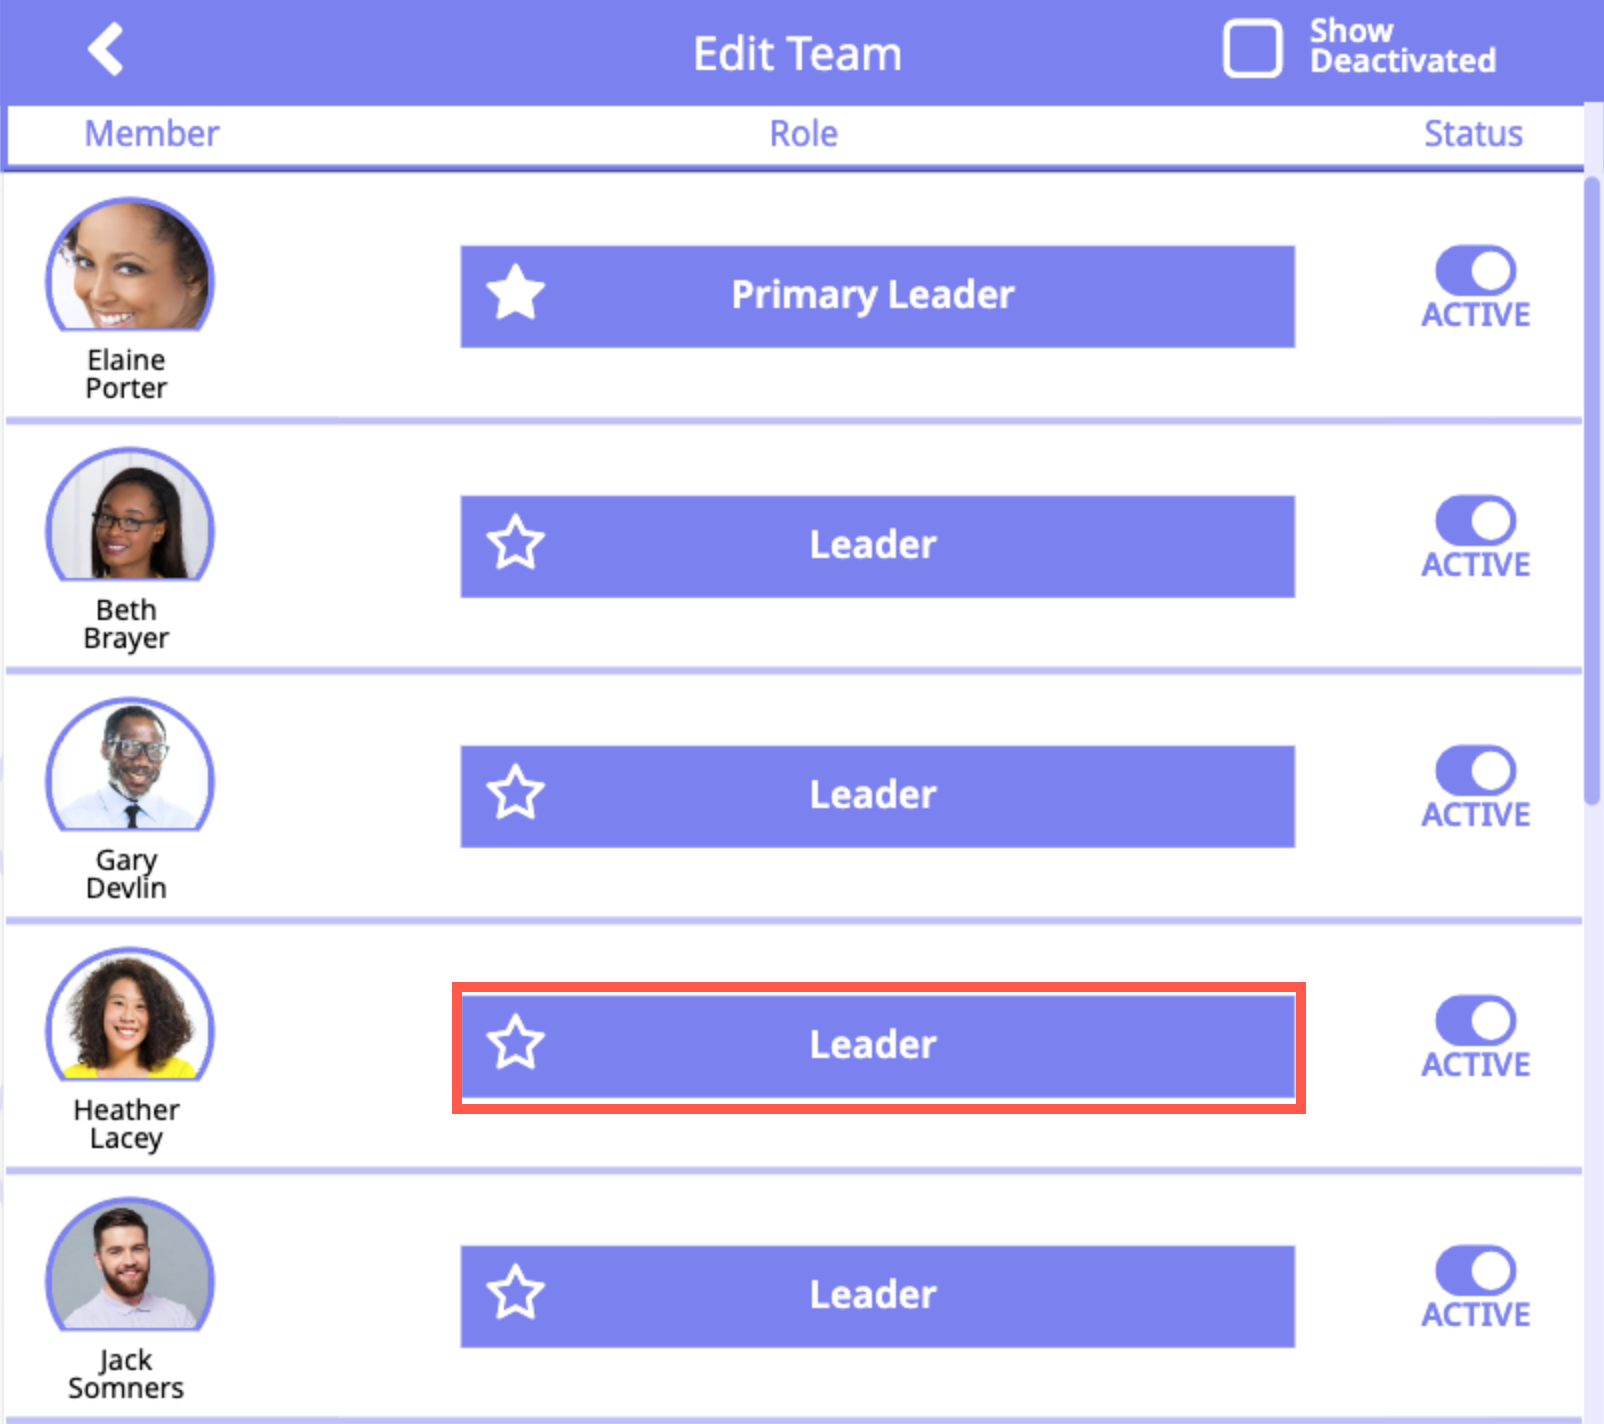Turn off Jack Somners' active toggle
The width and height of the screenshot is (1604, 1424).
(x=1475, y=1271)
